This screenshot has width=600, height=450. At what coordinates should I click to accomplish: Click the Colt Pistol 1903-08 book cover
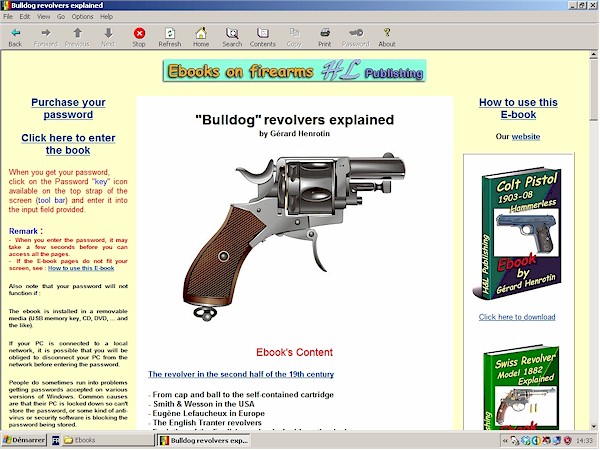tap(517, 233)
